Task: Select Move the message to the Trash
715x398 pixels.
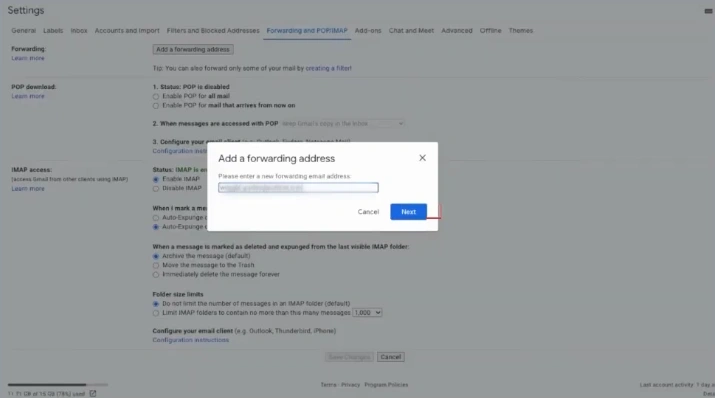Action: point(156,265)
